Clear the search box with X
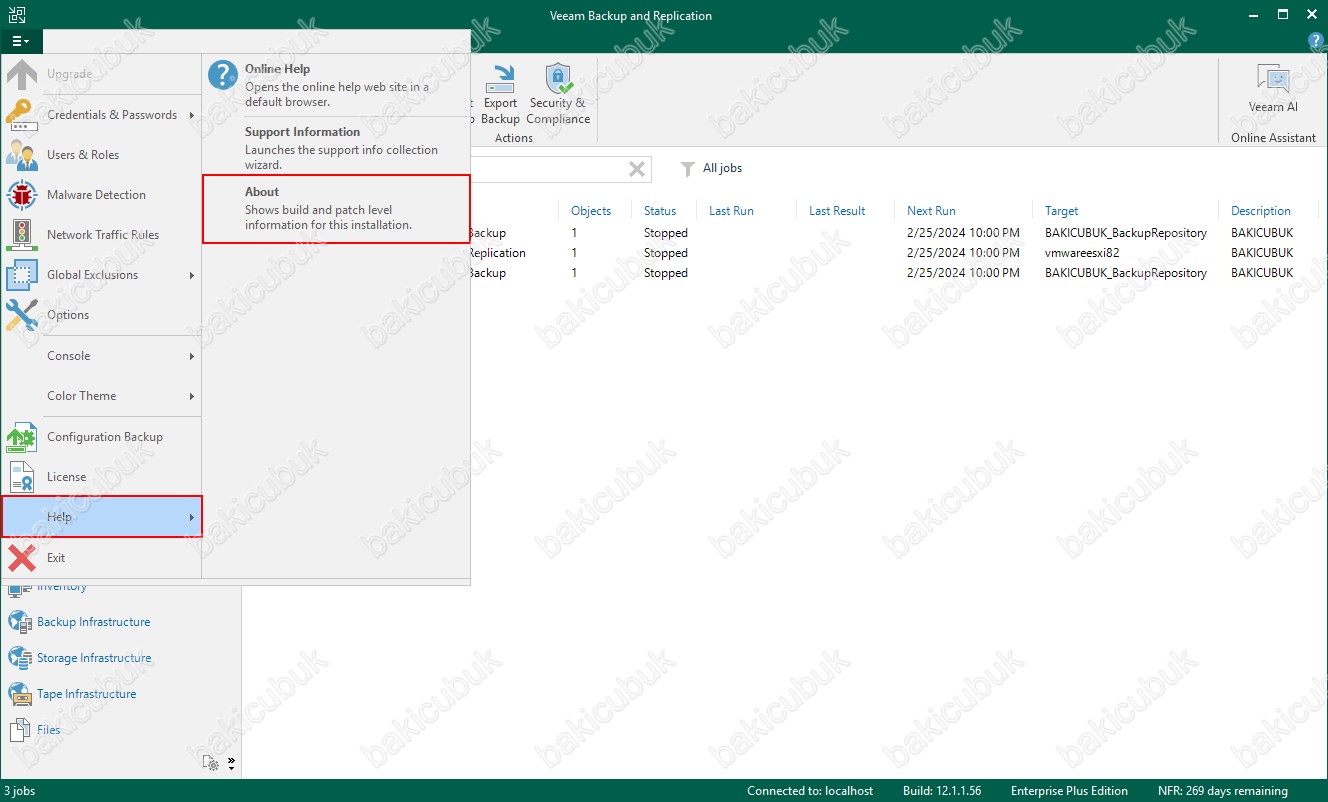Screen dimensions: 1328x802 click(x=636, y=169)
